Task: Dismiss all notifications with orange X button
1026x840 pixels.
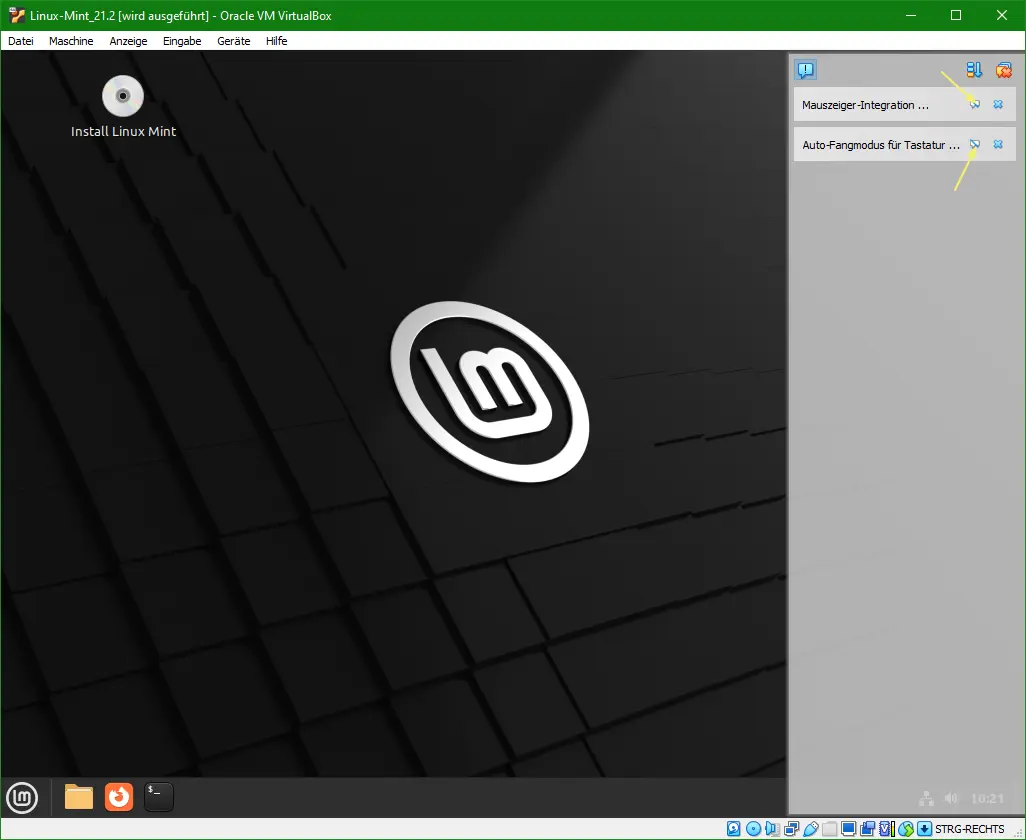Action: [1004, 69]
